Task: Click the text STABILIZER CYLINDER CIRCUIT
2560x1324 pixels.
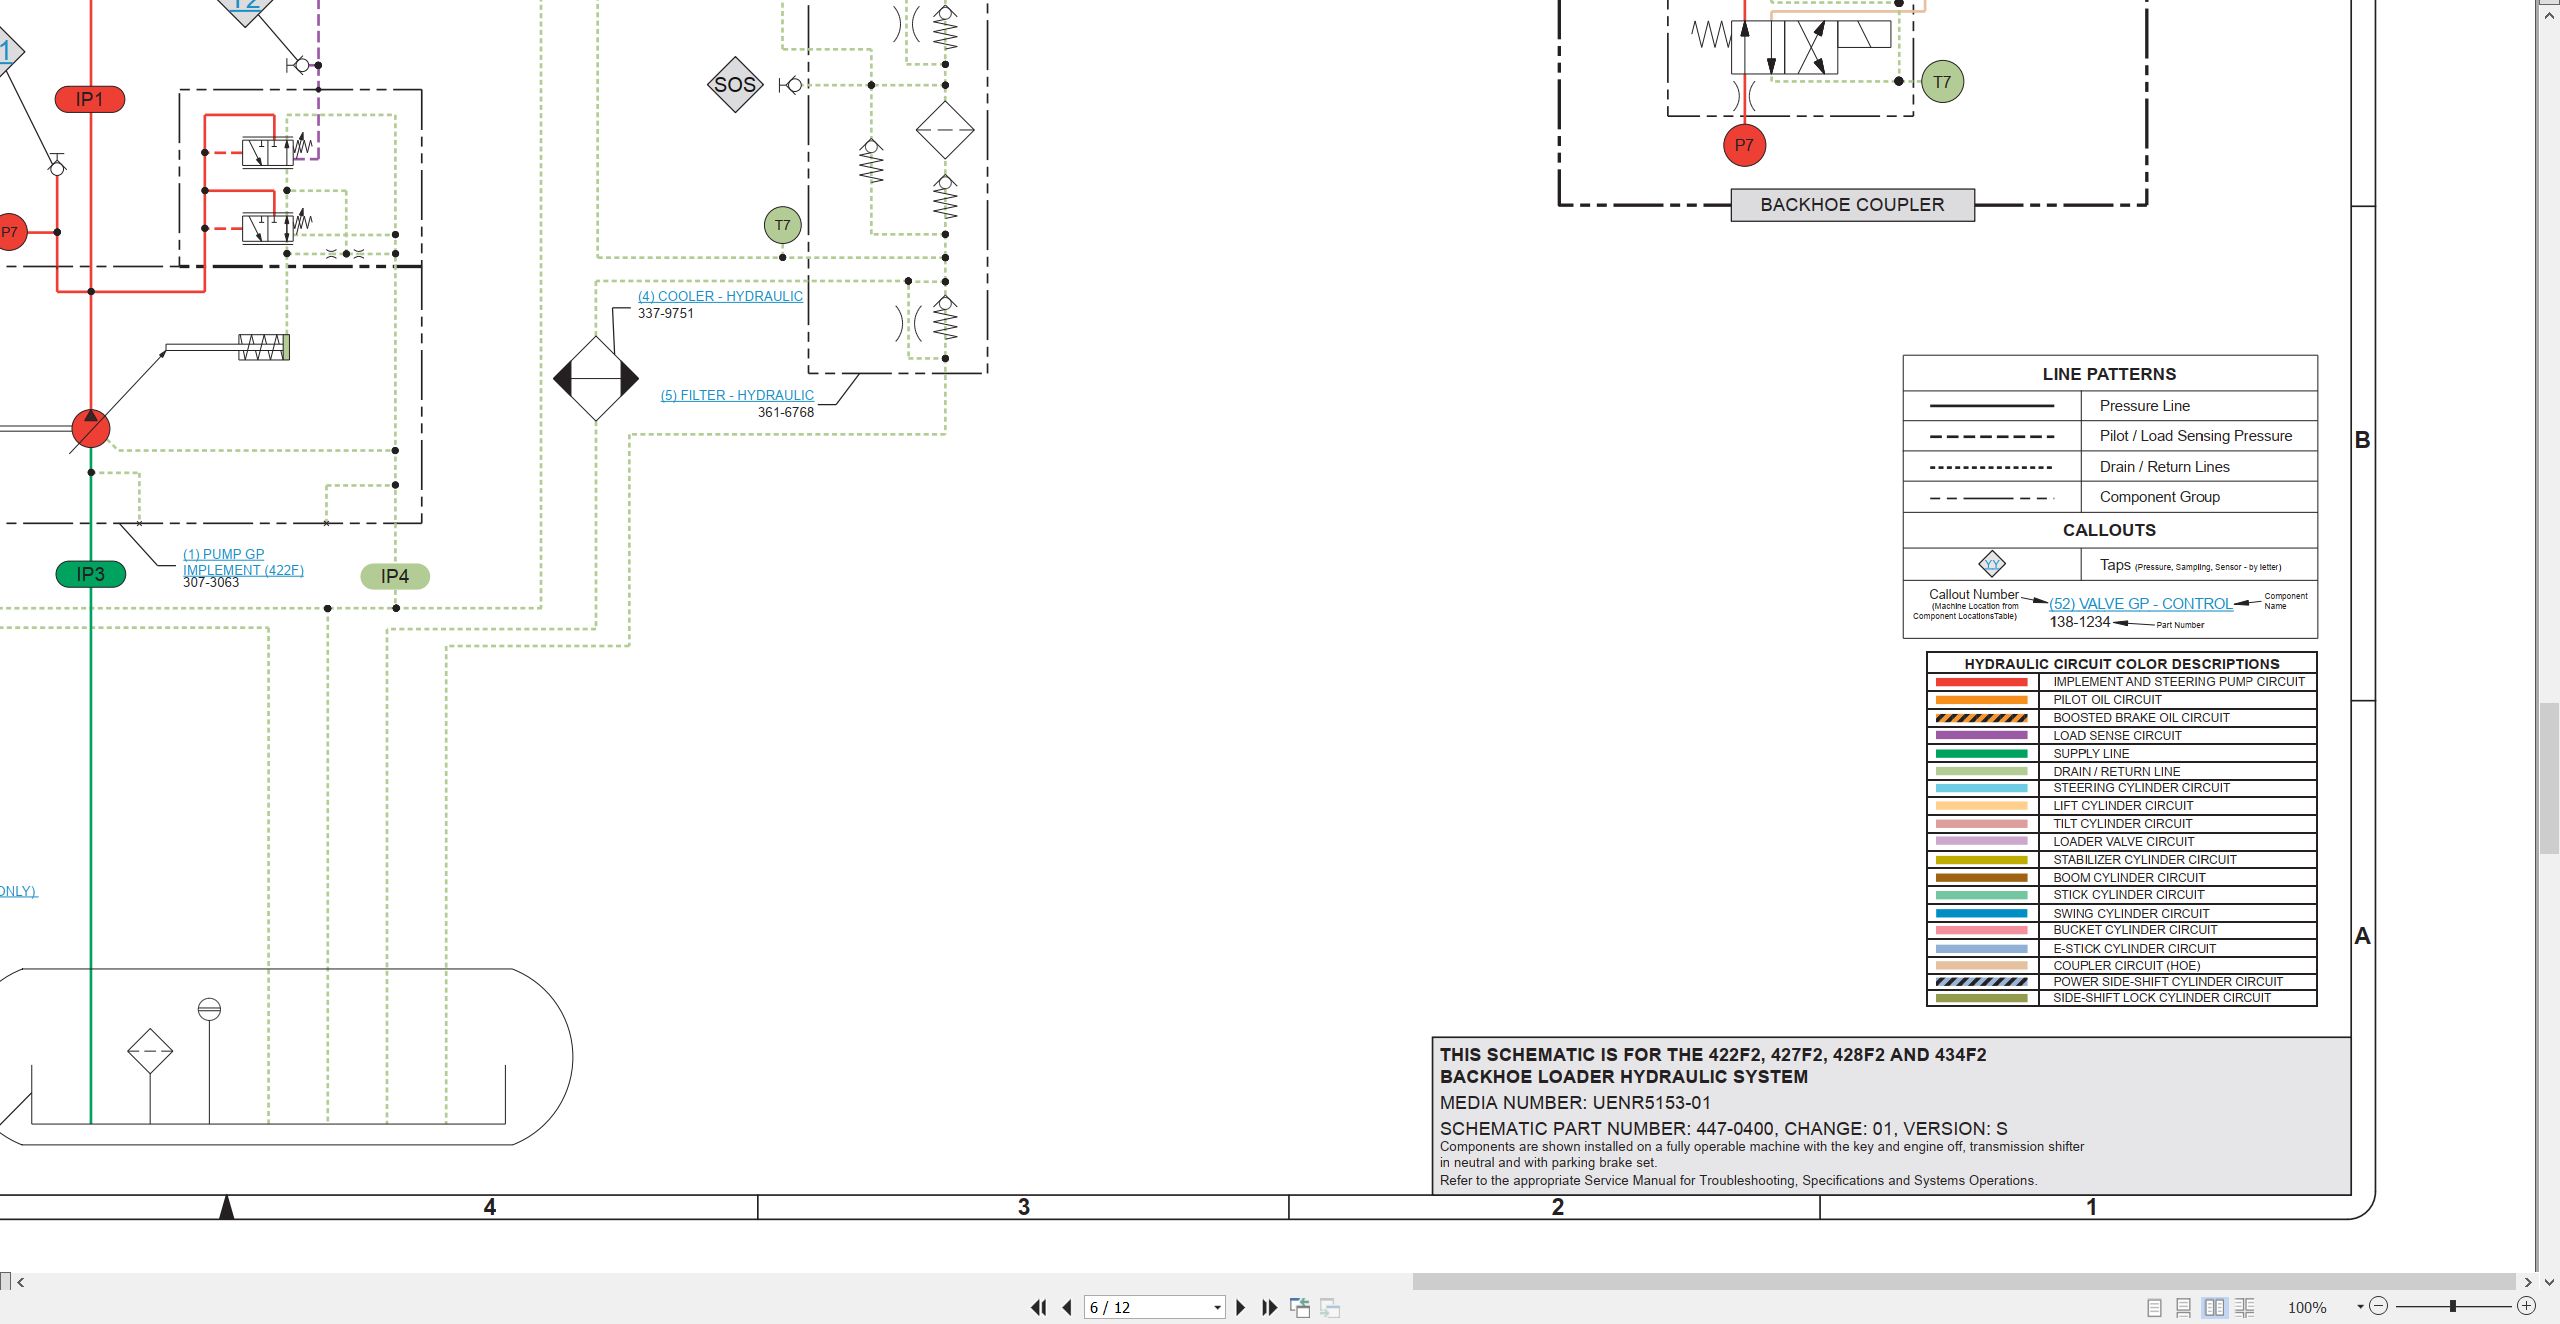Action: point(2144,859)
